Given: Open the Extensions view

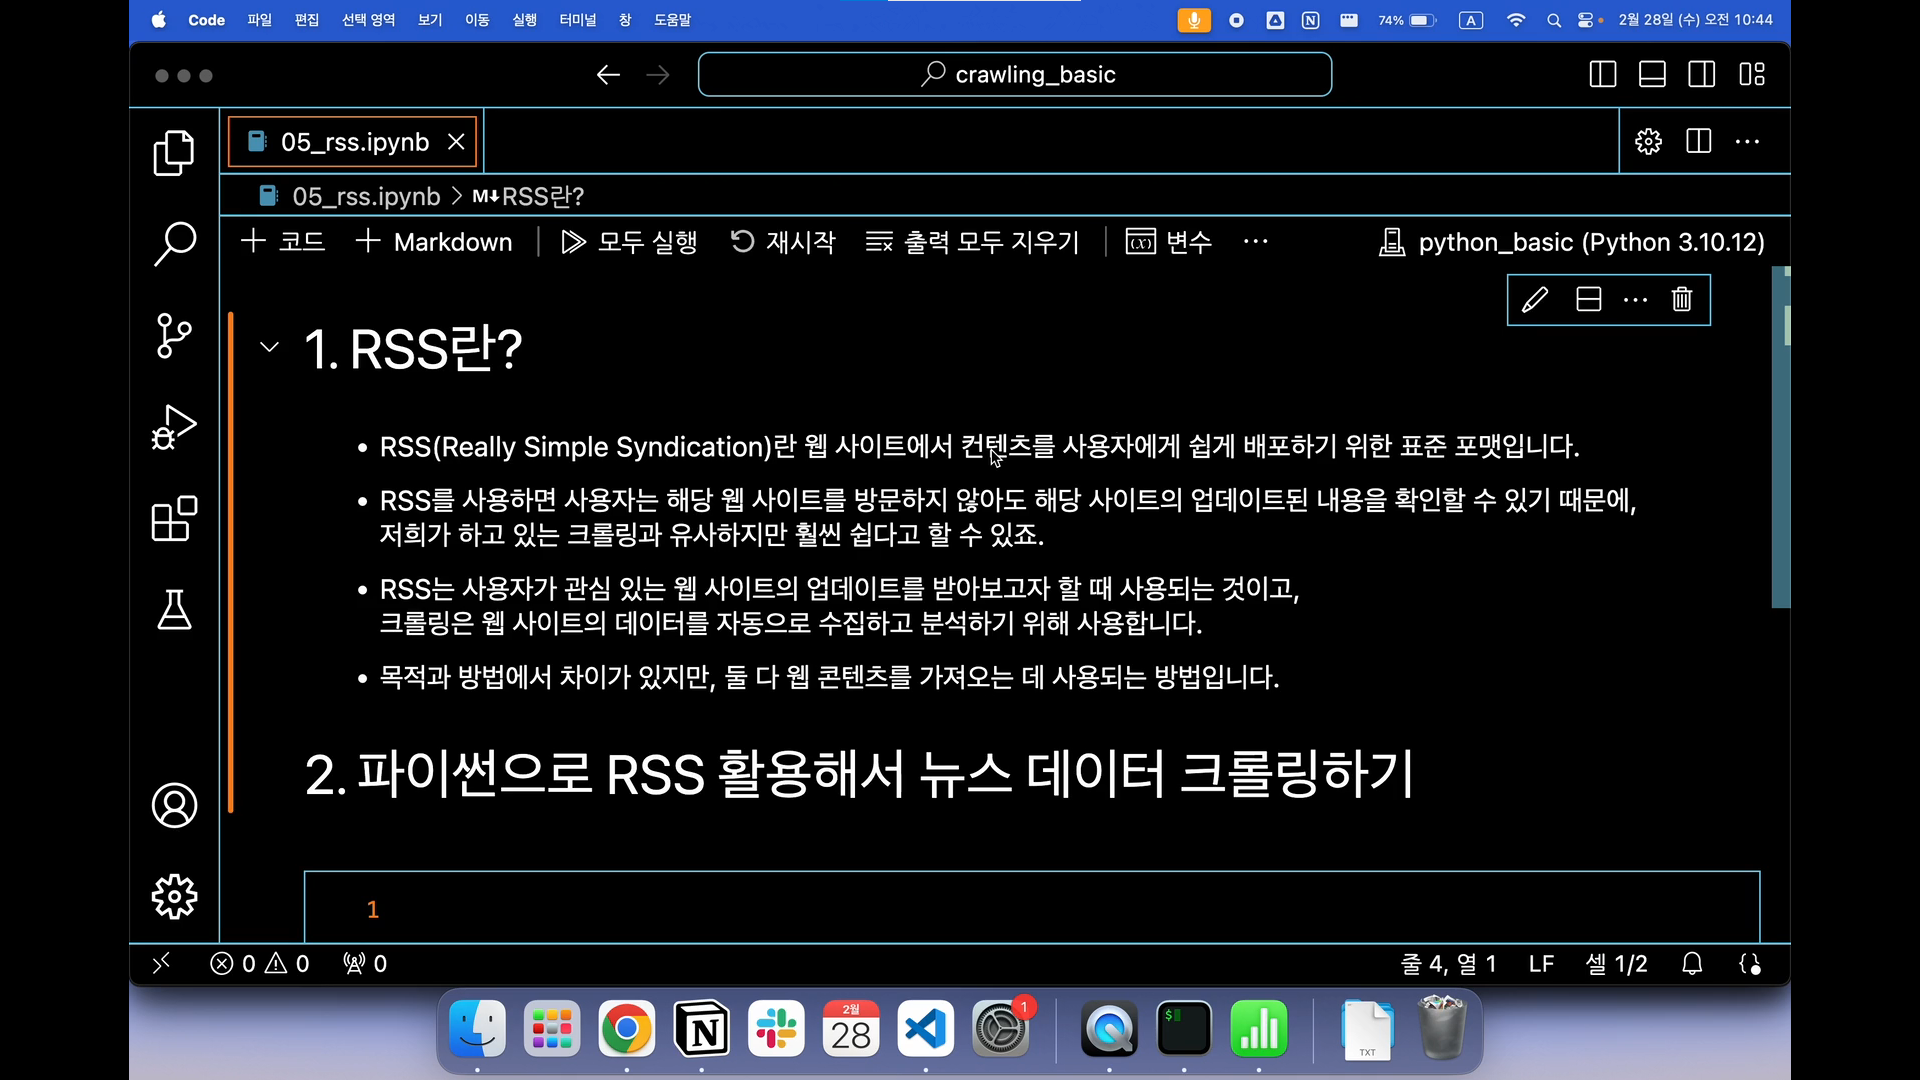Looking at the screenshot, I should click(174, 519).
